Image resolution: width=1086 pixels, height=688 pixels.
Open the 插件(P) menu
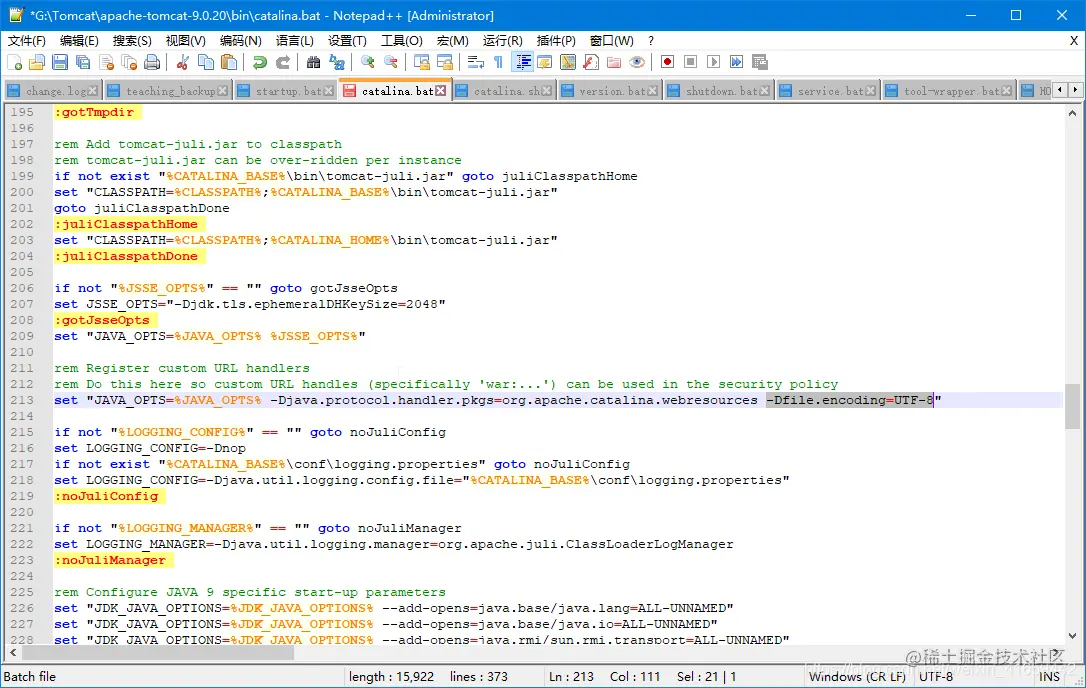tap(555, 41)
